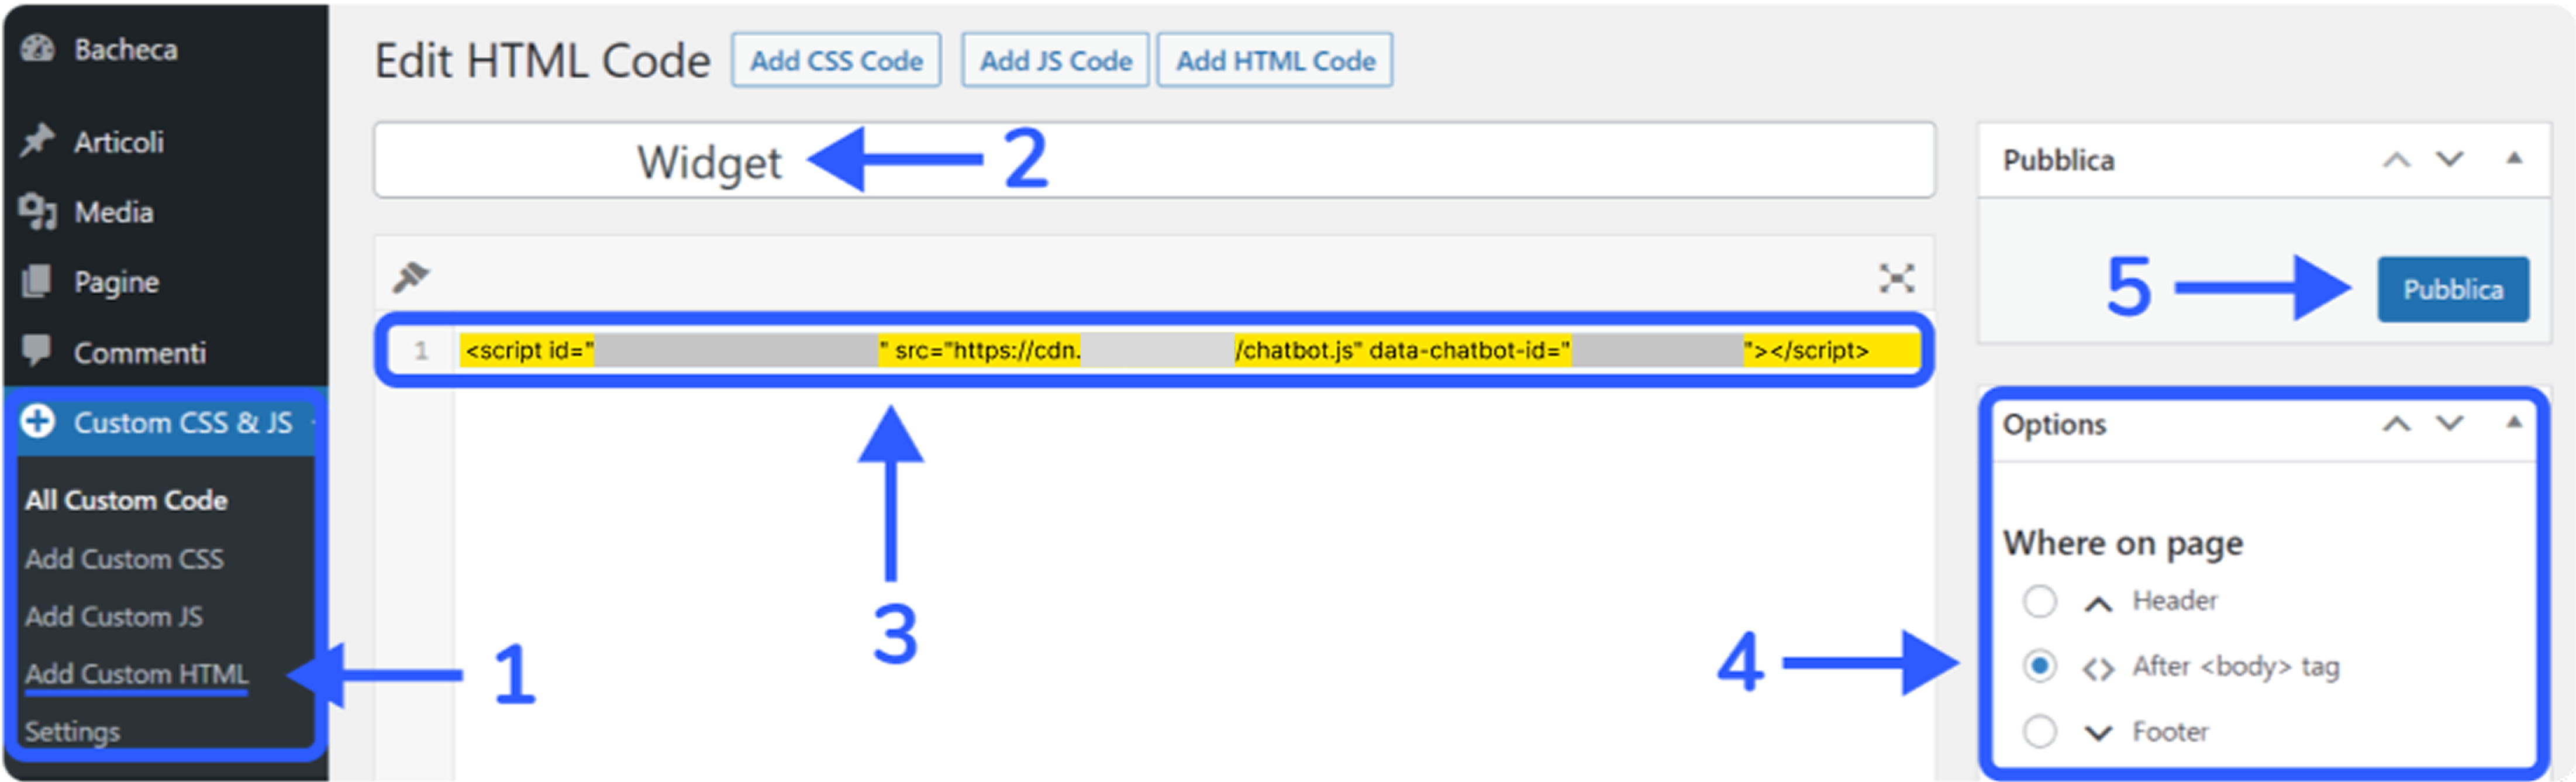Select the Header radio button
2576x782 pixels.
(2039, 601)
